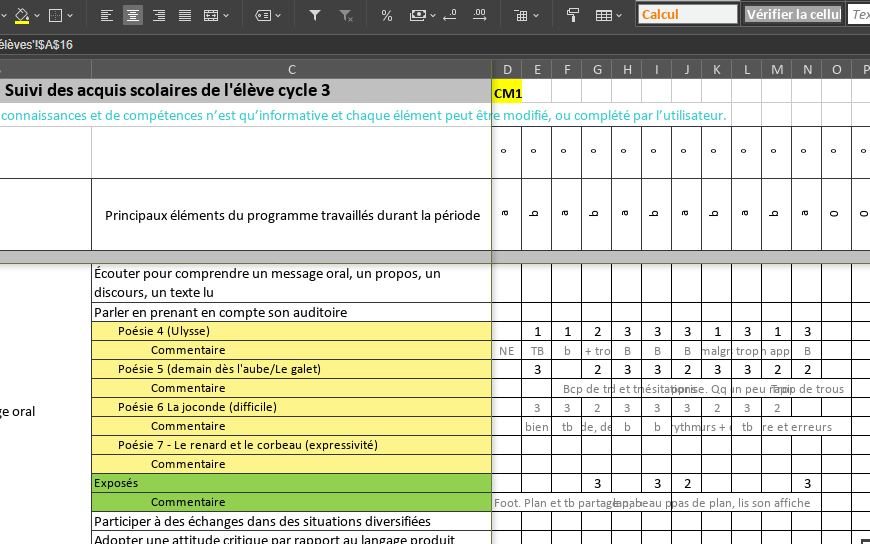870x544 pixels.
Task: Click the Principaux éléments du programme cell
Action: [292, 215]
